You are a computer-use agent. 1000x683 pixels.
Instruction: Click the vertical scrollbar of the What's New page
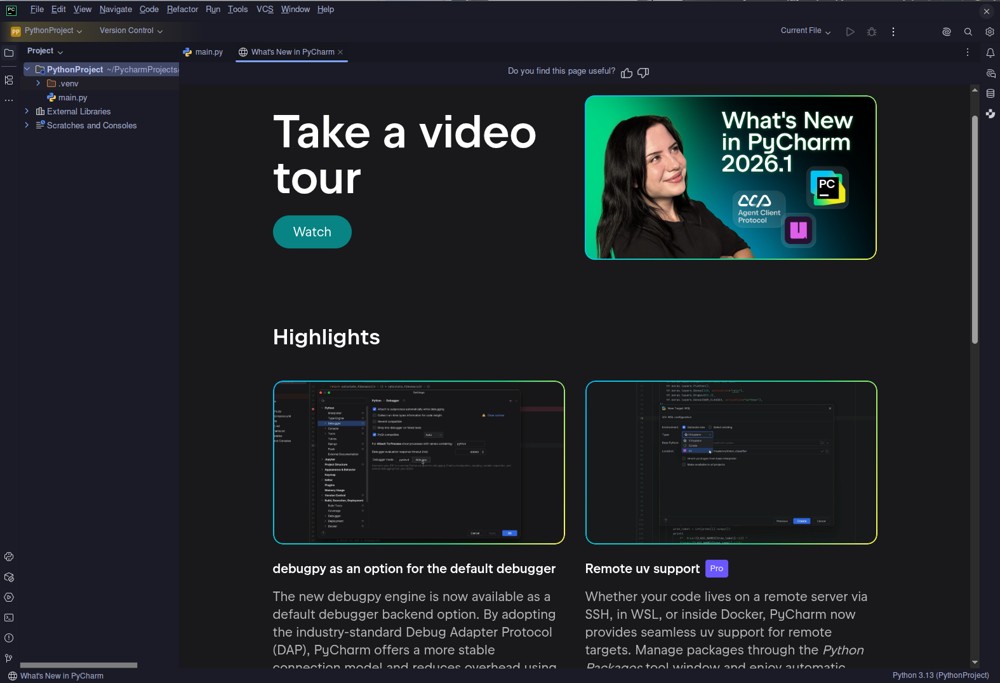tap(974, 230)
